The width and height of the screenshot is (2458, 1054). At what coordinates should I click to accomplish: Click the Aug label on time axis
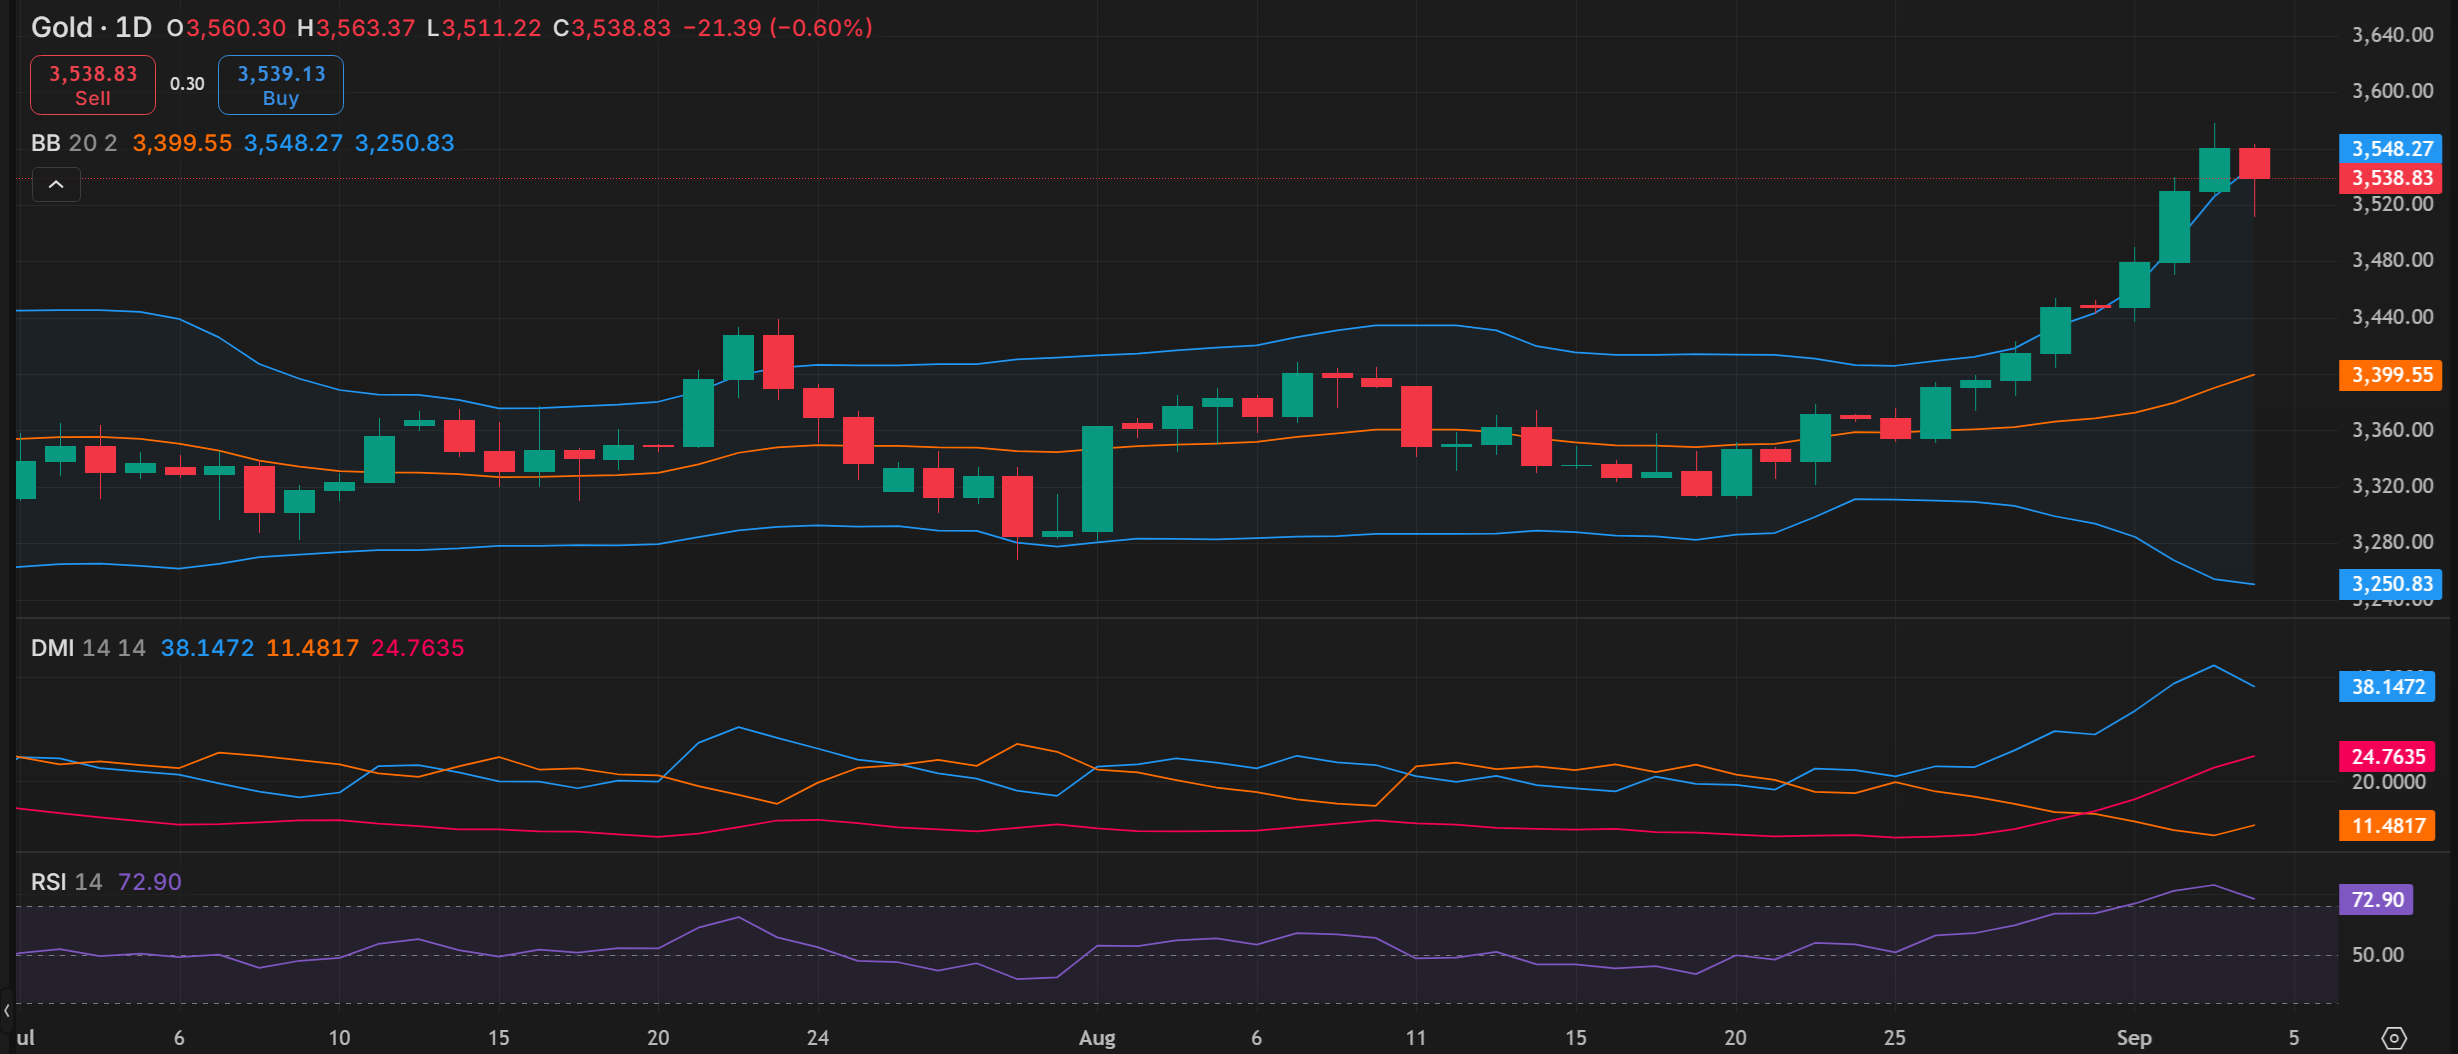point(1097,1038)
